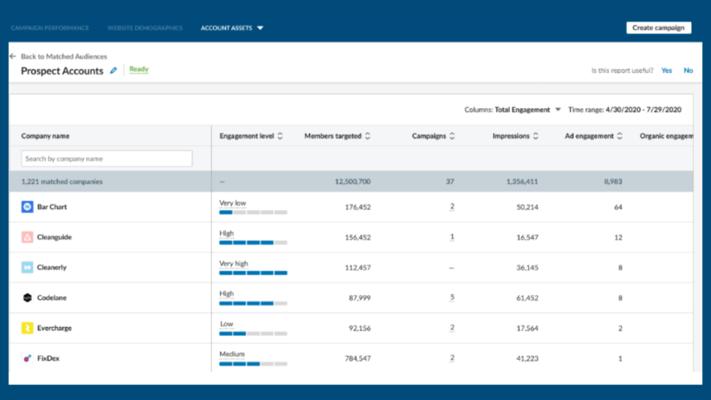Click the Codelane company logo
The width and height of the screenshot is (711, 400).
pos(27,298)
